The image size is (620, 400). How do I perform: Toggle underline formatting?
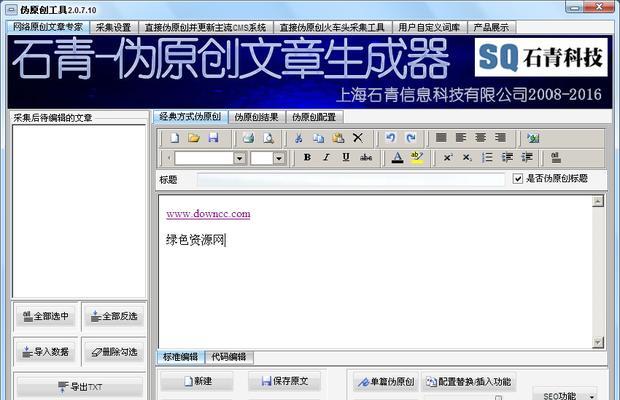coord(346,157)
